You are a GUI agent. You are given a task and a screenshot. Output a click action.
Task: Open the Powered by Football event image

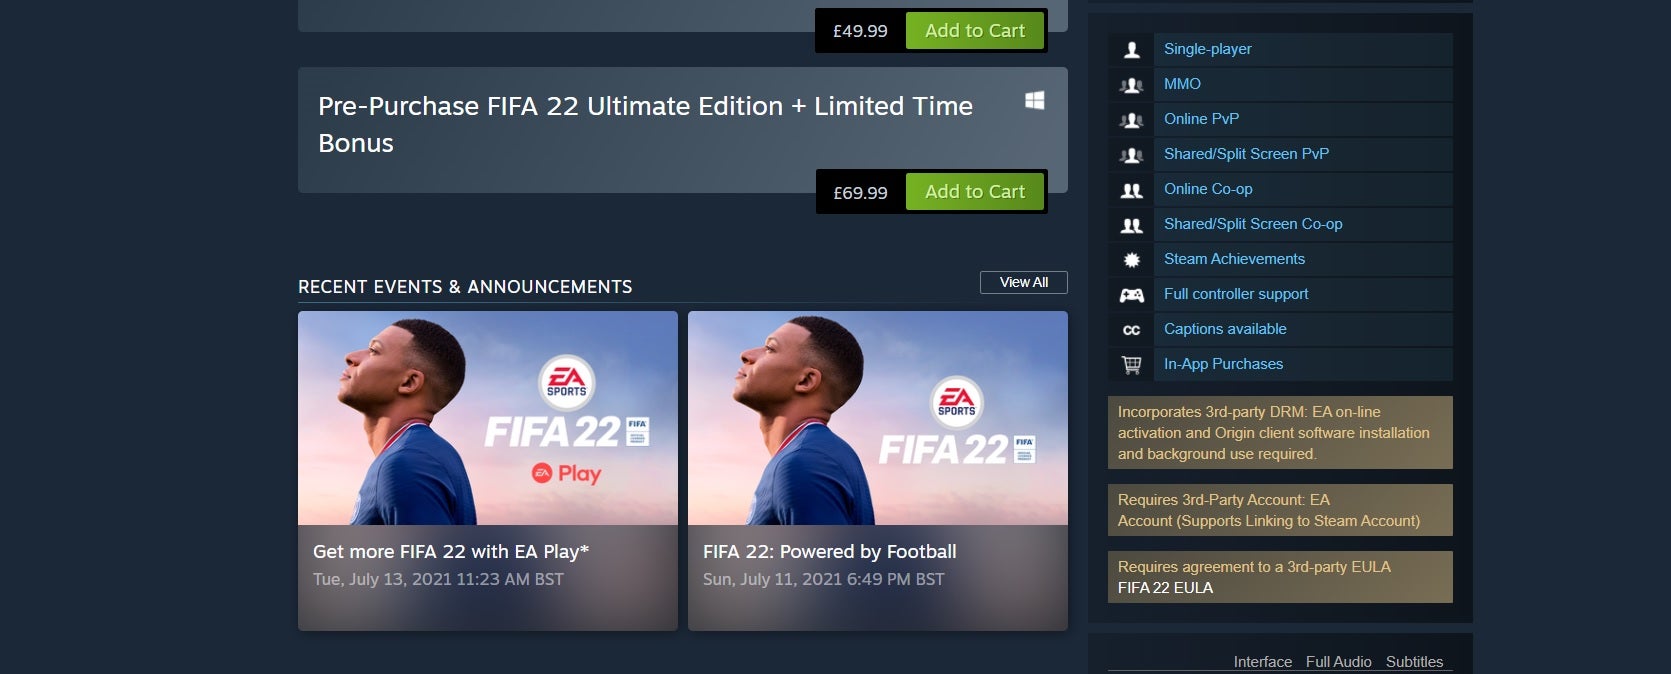tap(877, 418)
